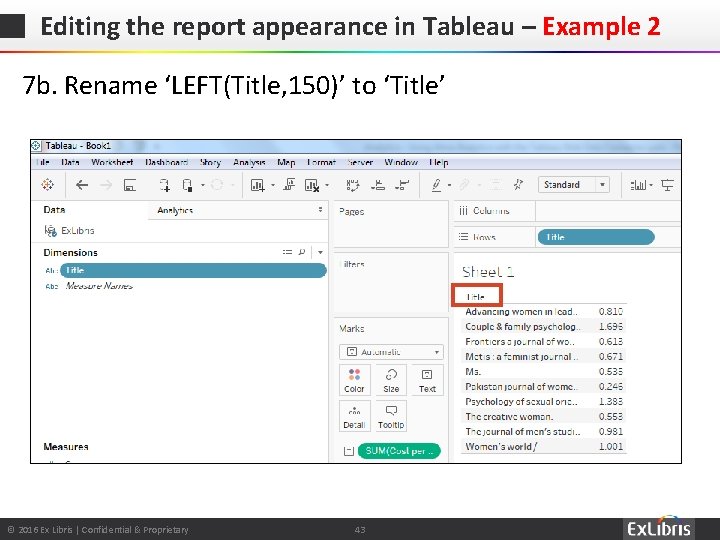Click the Color marks button
This screenshot has height=540, width=720.
click(x=354, y=380)
